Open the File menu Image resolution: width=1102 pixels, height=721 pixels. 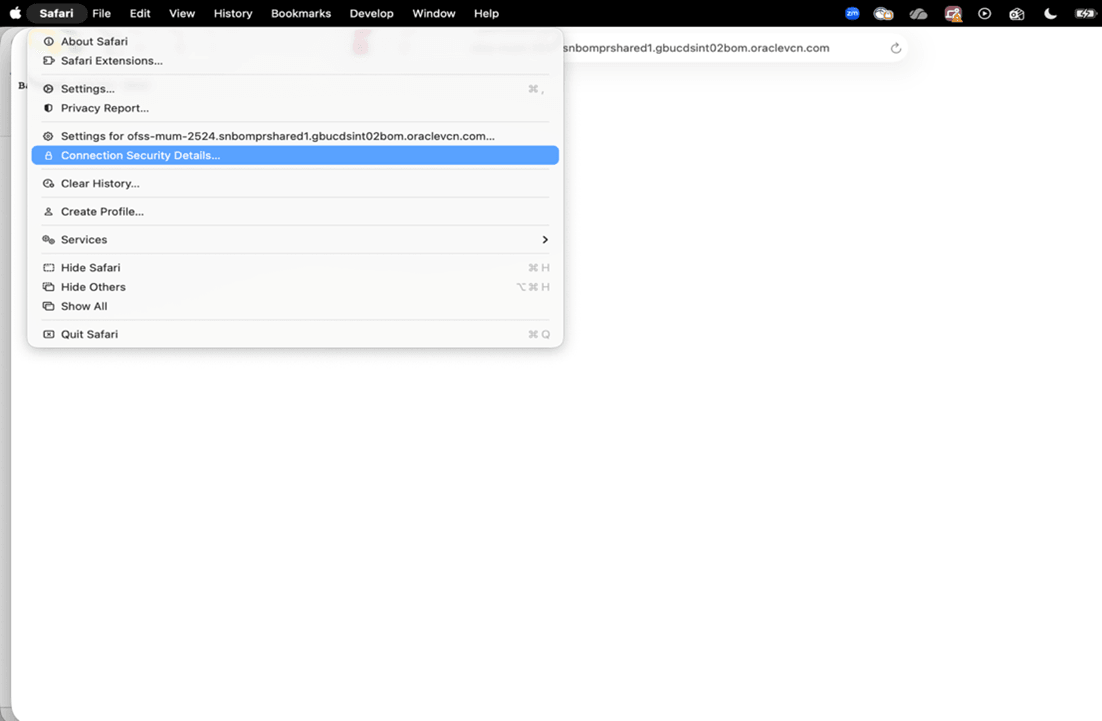coord(101,13)
